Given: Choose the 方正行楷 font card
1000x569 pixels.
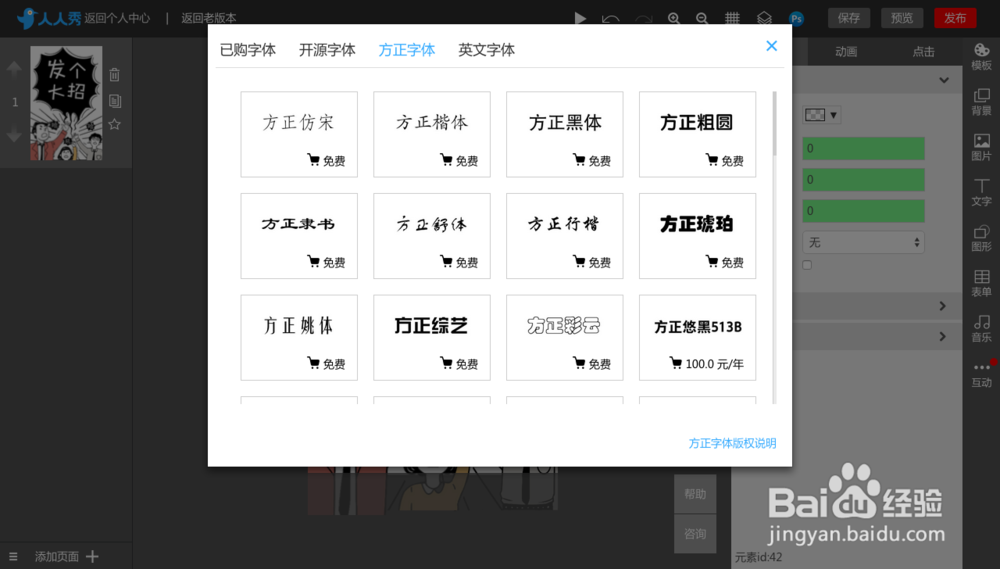Looking at the screenshot, I should [x=564, y=236].
